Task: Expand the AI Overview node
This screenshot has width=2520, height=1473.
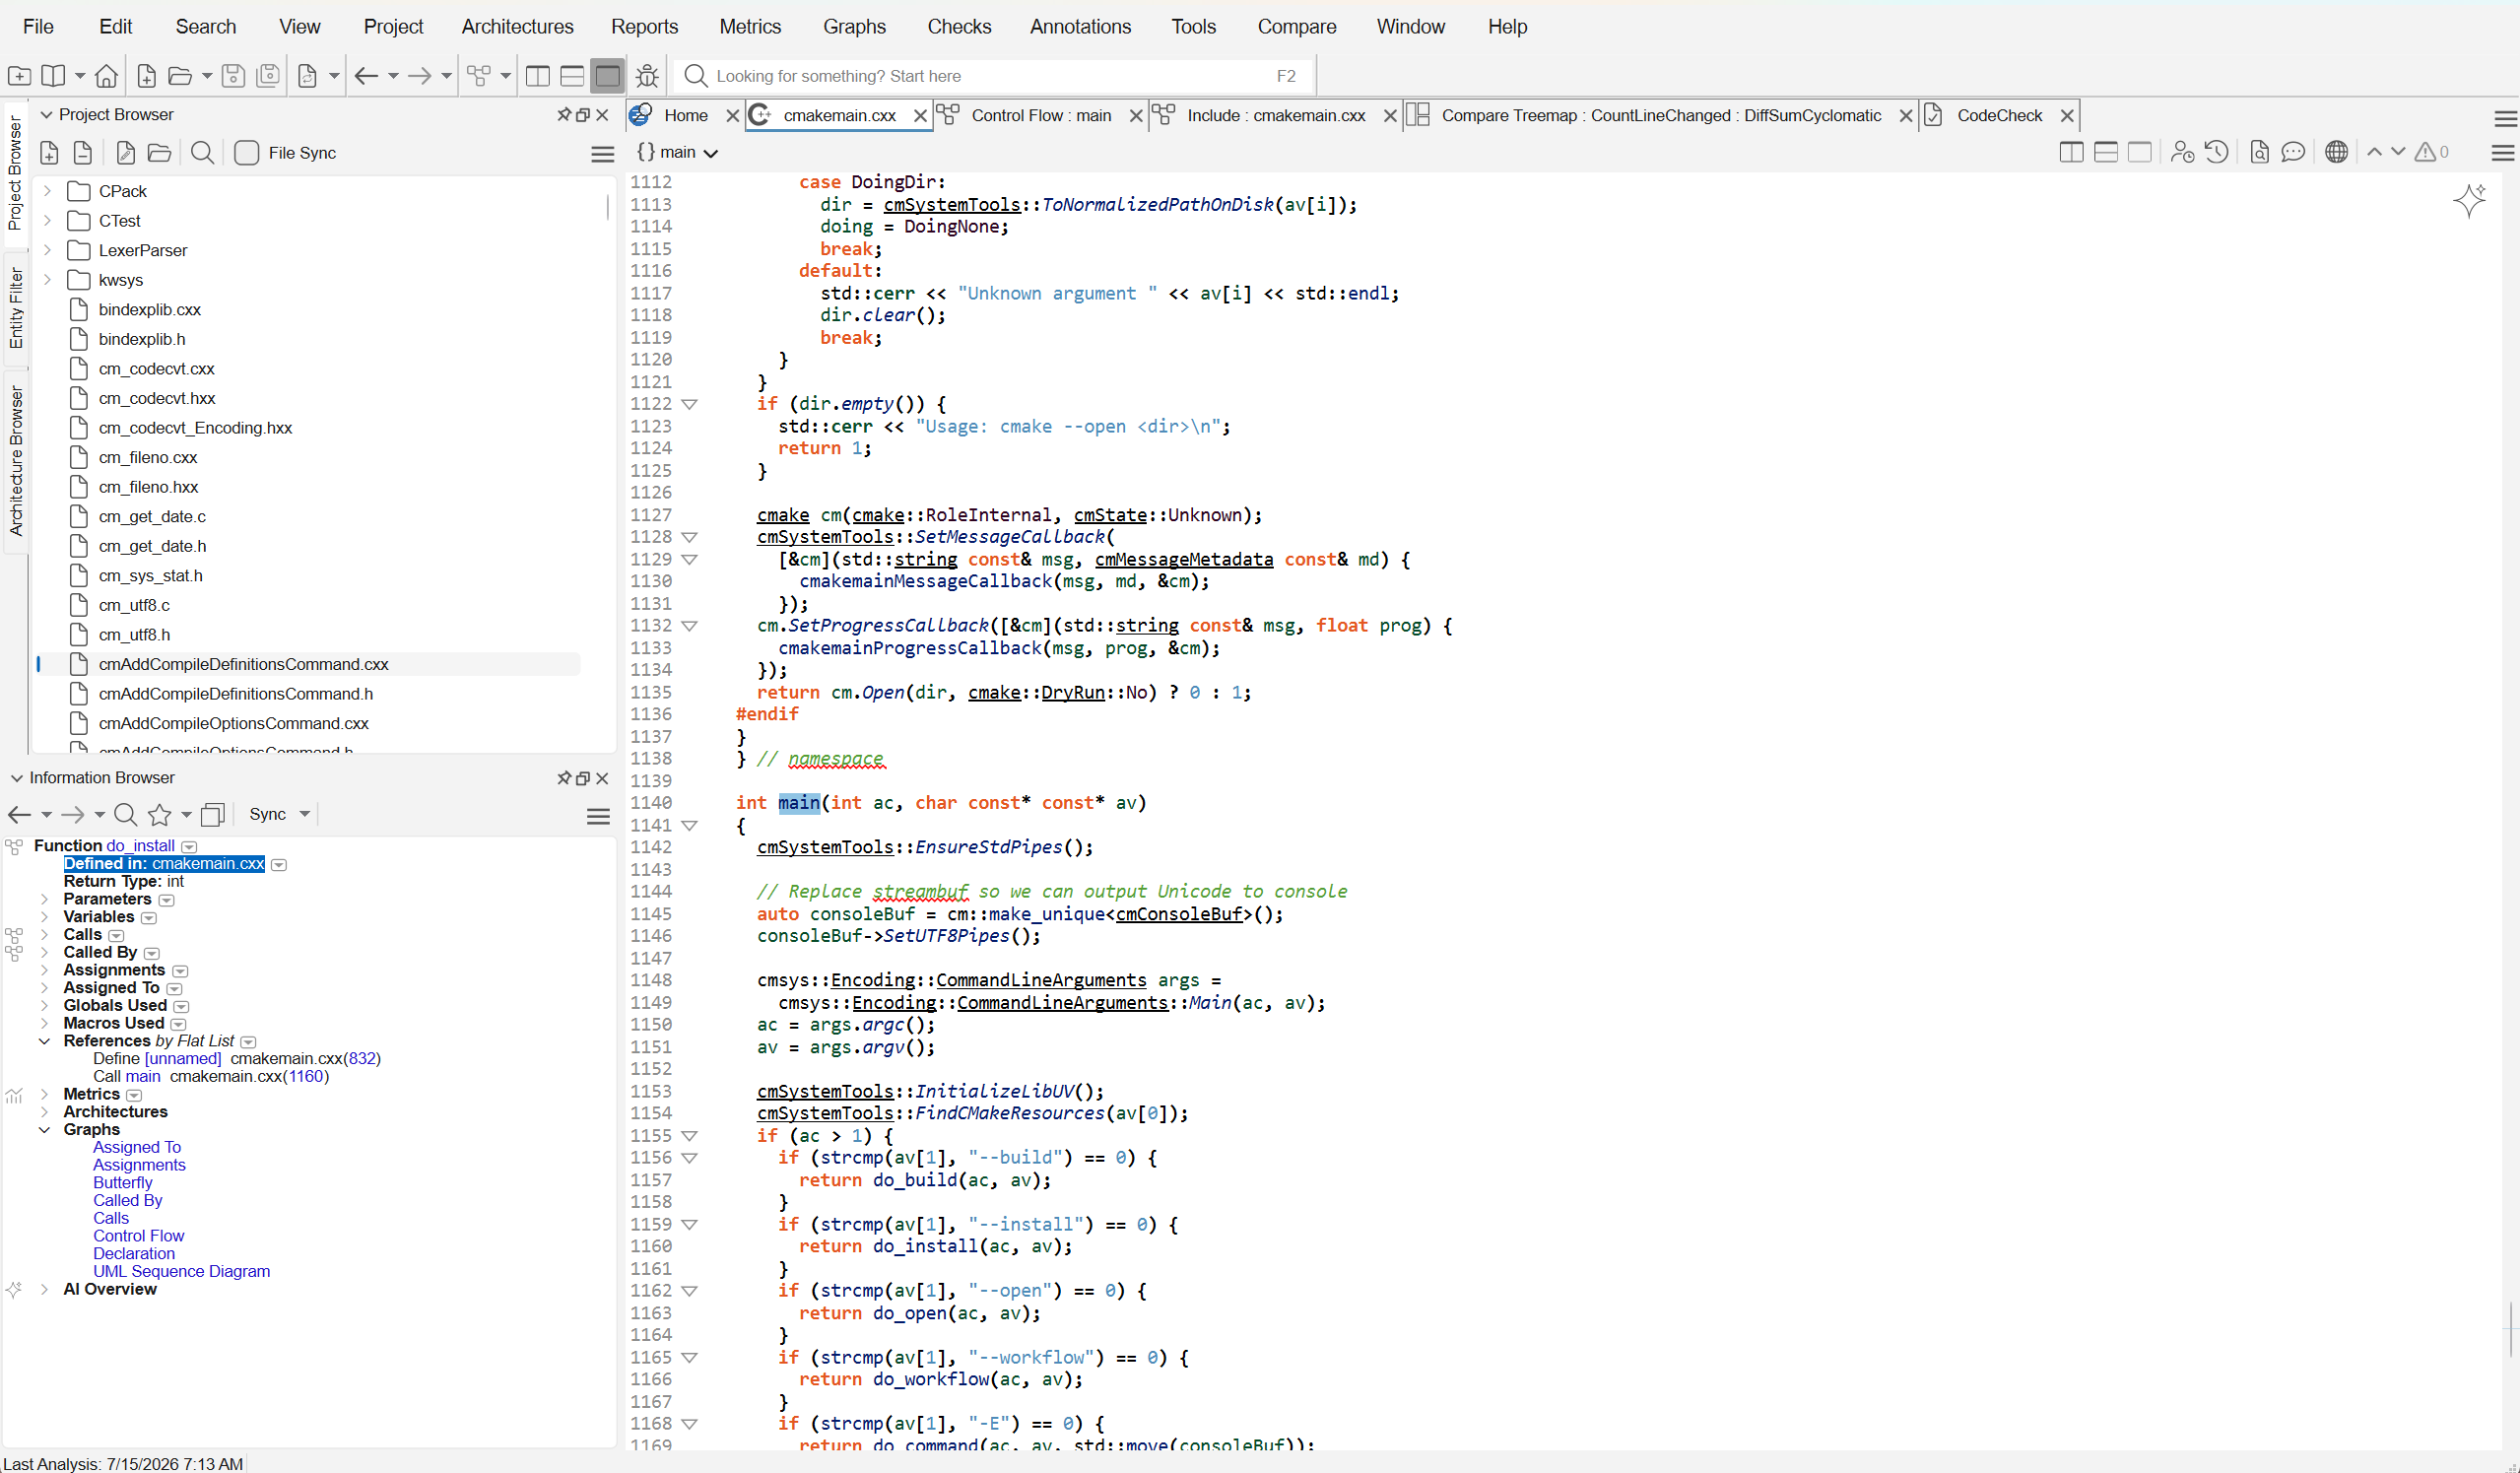Action: tap(44, 1290)
